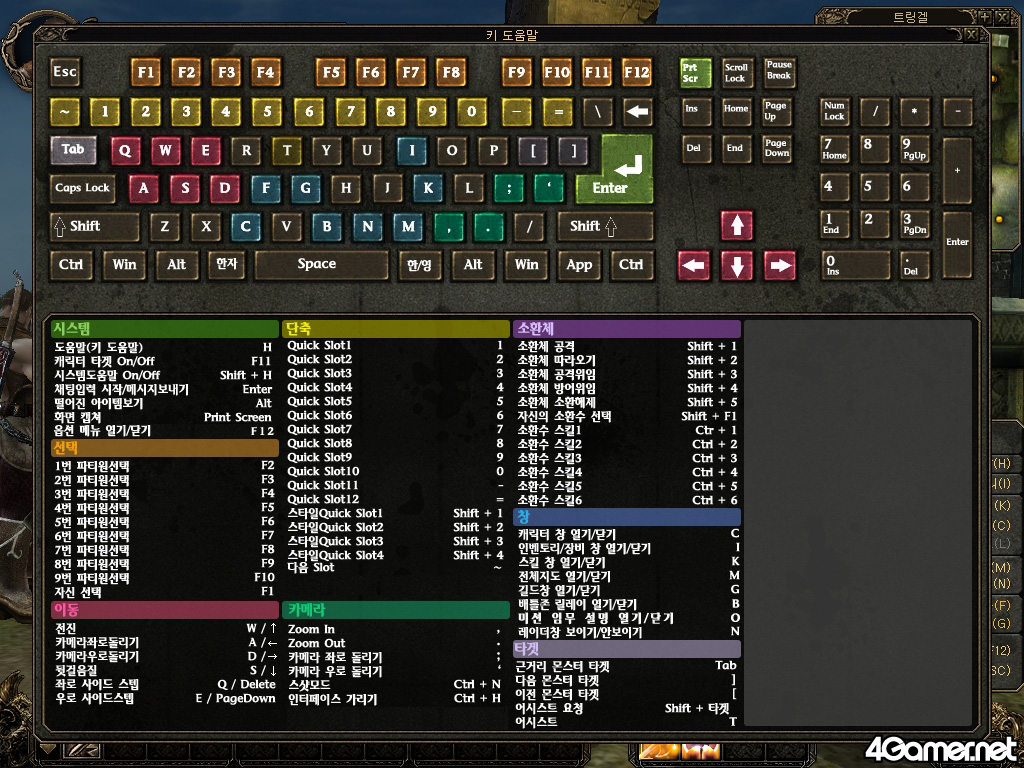This screenshot has width=1024, height=768.
Task: Click the 스샷모드 row
Action: 396,685
